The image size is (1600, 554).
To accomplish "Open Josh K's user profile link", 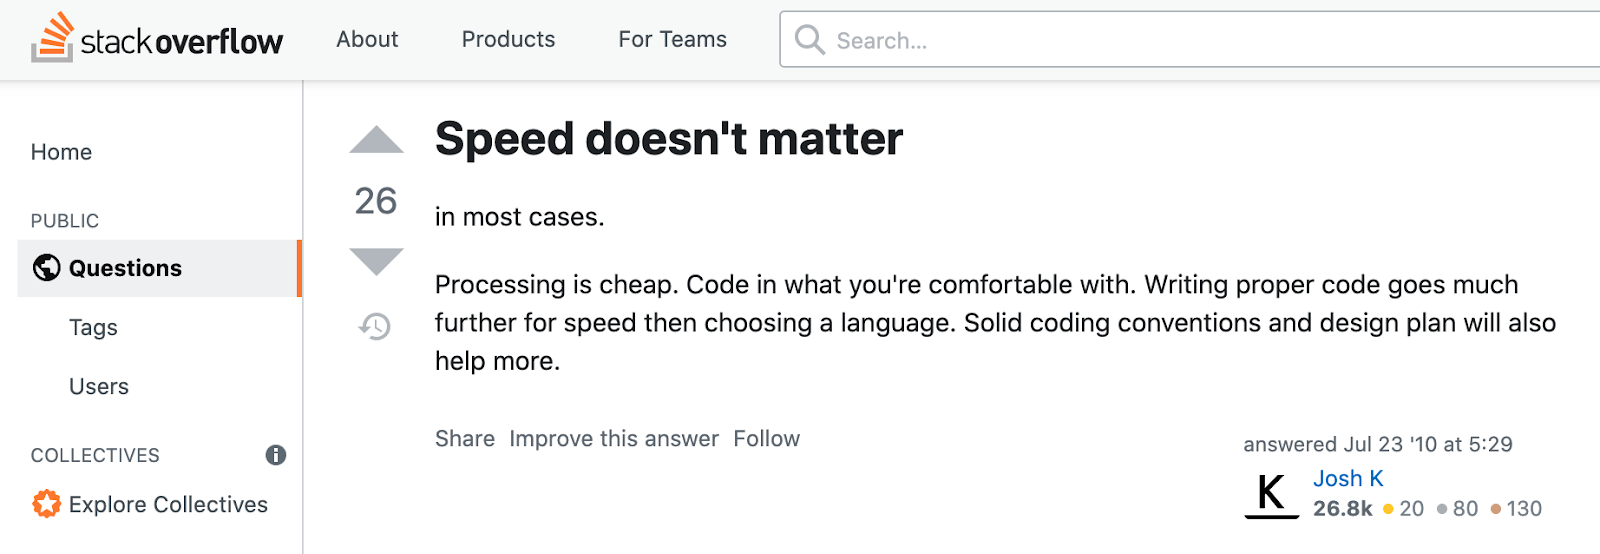I will 1348,479.
